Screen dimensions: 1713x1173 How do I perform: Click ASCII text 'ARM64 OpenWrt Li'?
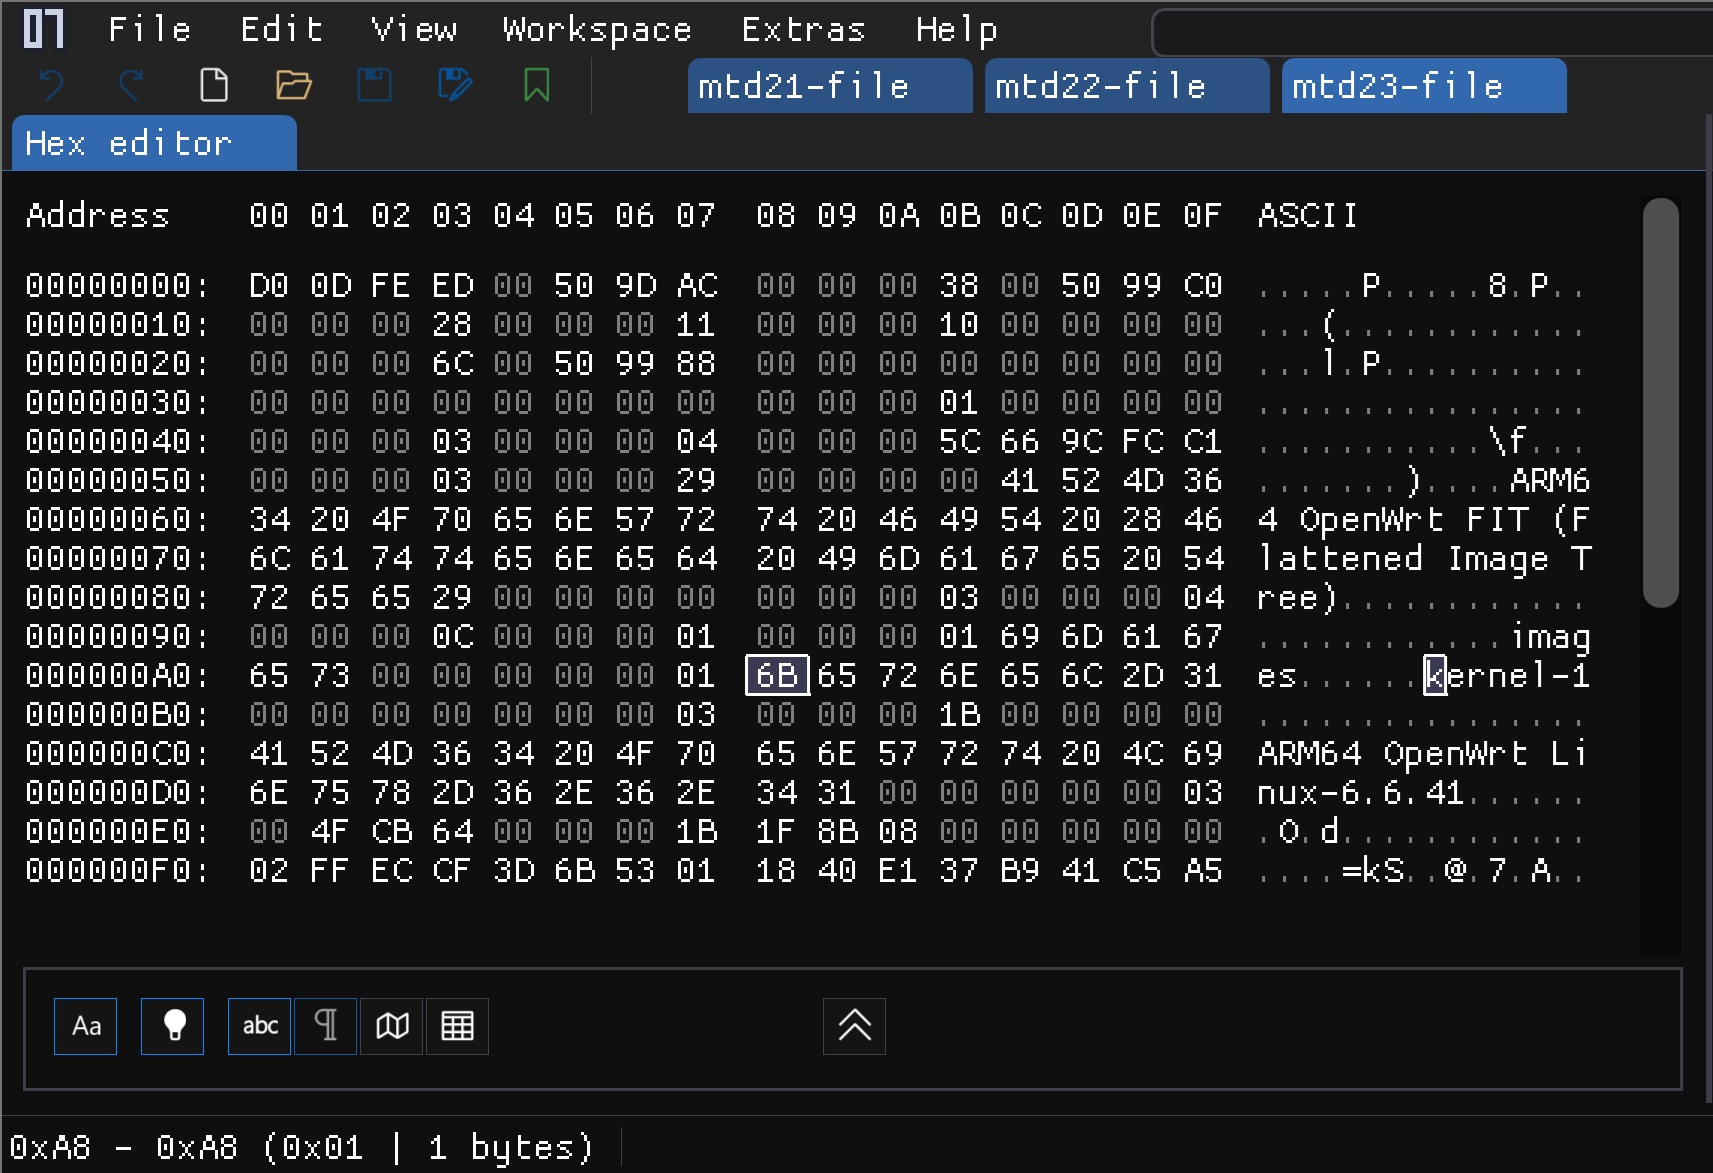coord(1424,753)
